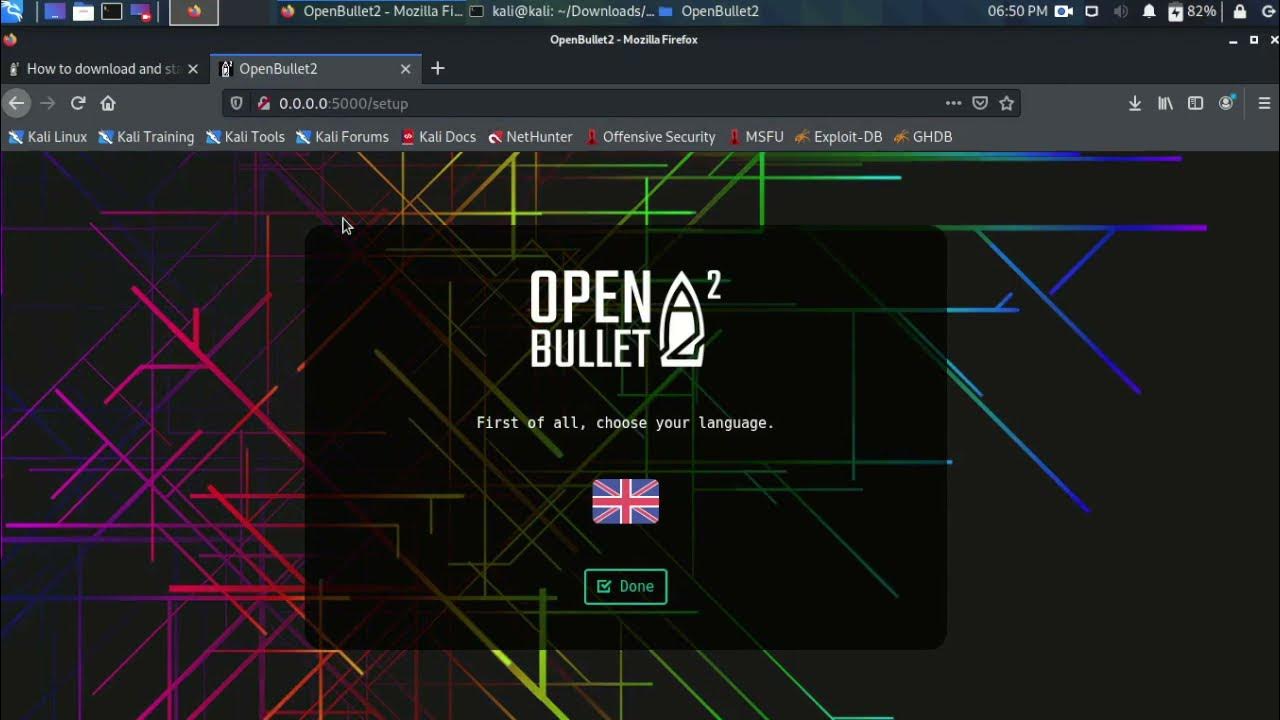Open the Firefox account icon

[x=1227, y=103]
